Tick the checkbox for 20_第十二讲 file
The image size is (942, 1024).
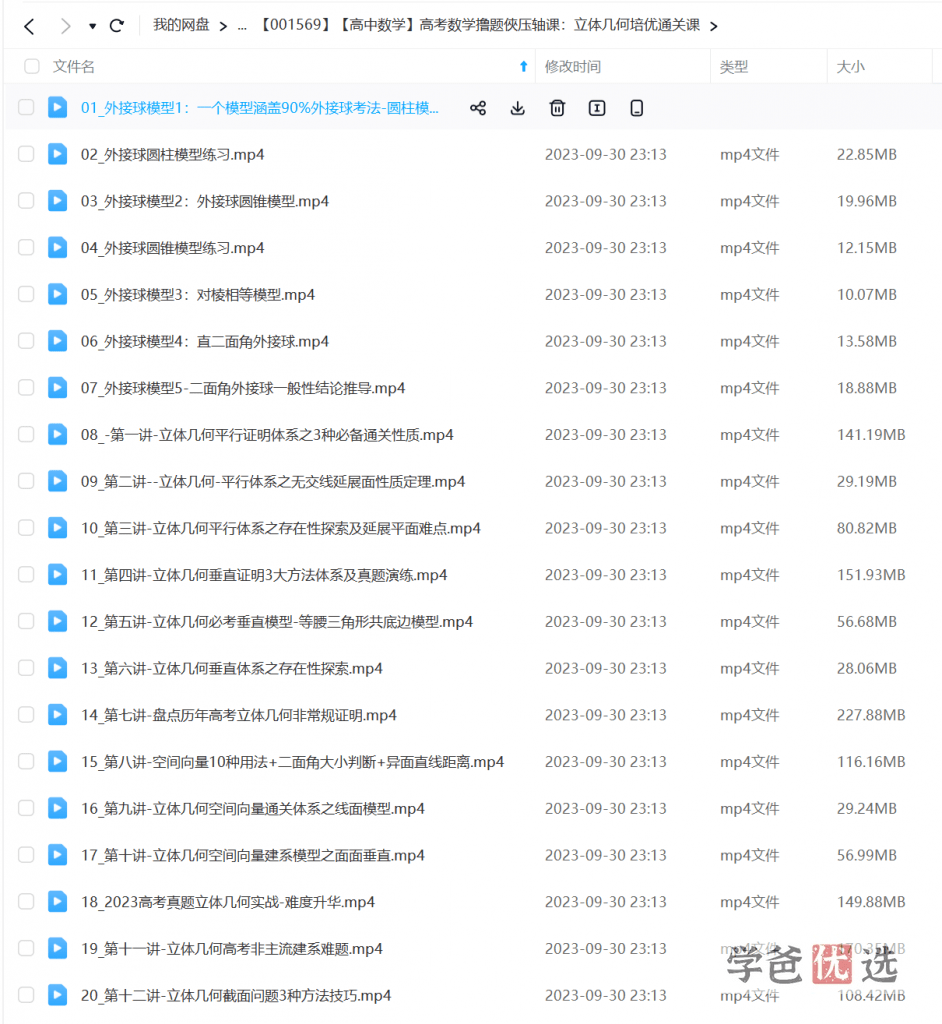pyautogui.click(x=26, y=995)
